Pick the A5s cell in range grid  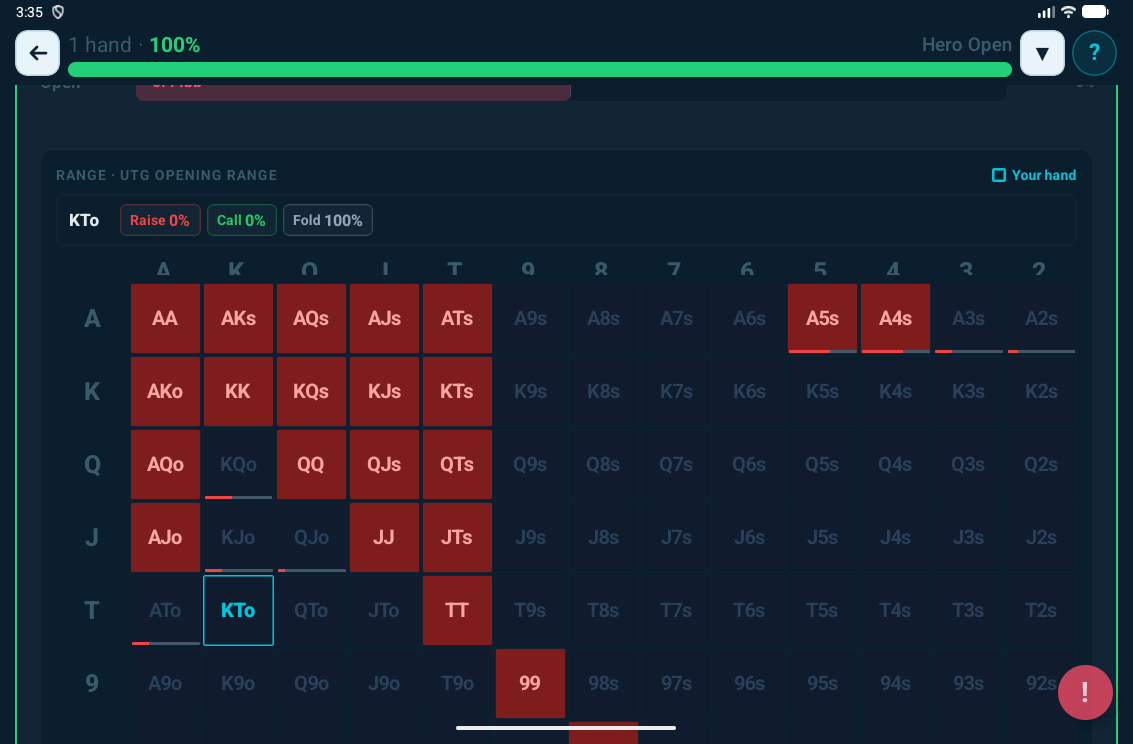822,318
